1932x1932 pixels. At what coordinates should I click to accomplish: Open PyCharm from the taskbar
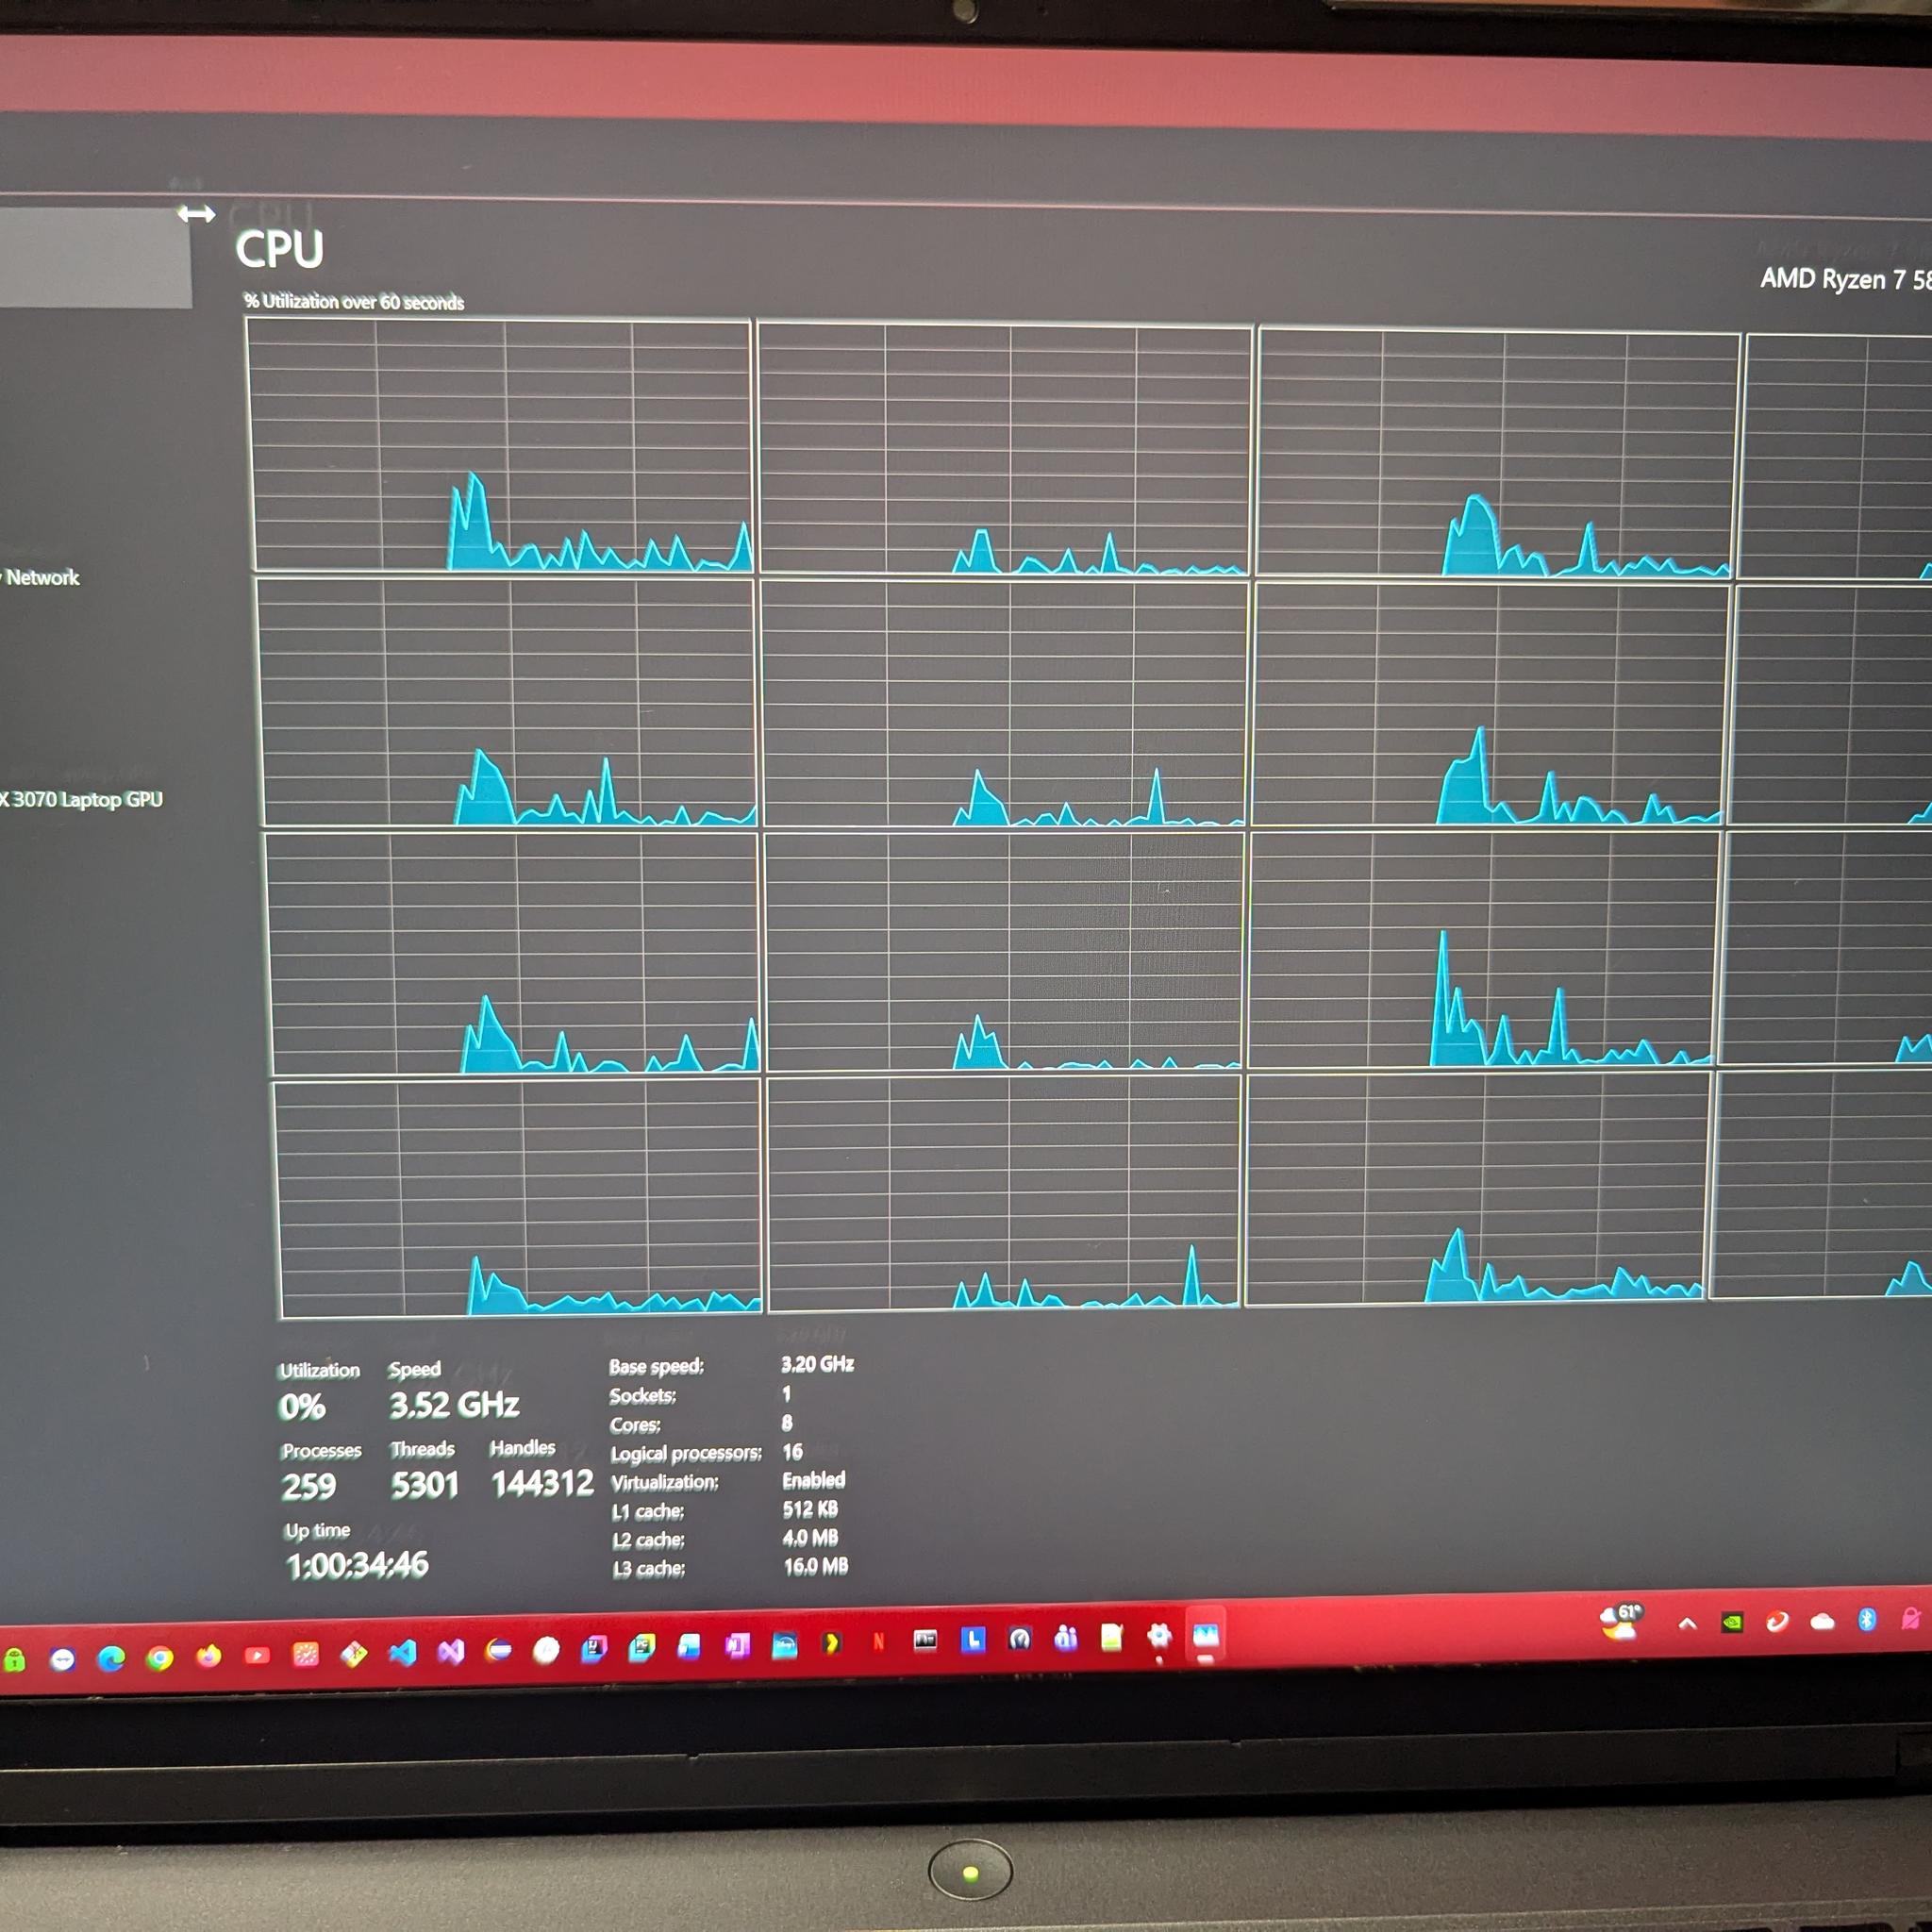point(642,1646)
